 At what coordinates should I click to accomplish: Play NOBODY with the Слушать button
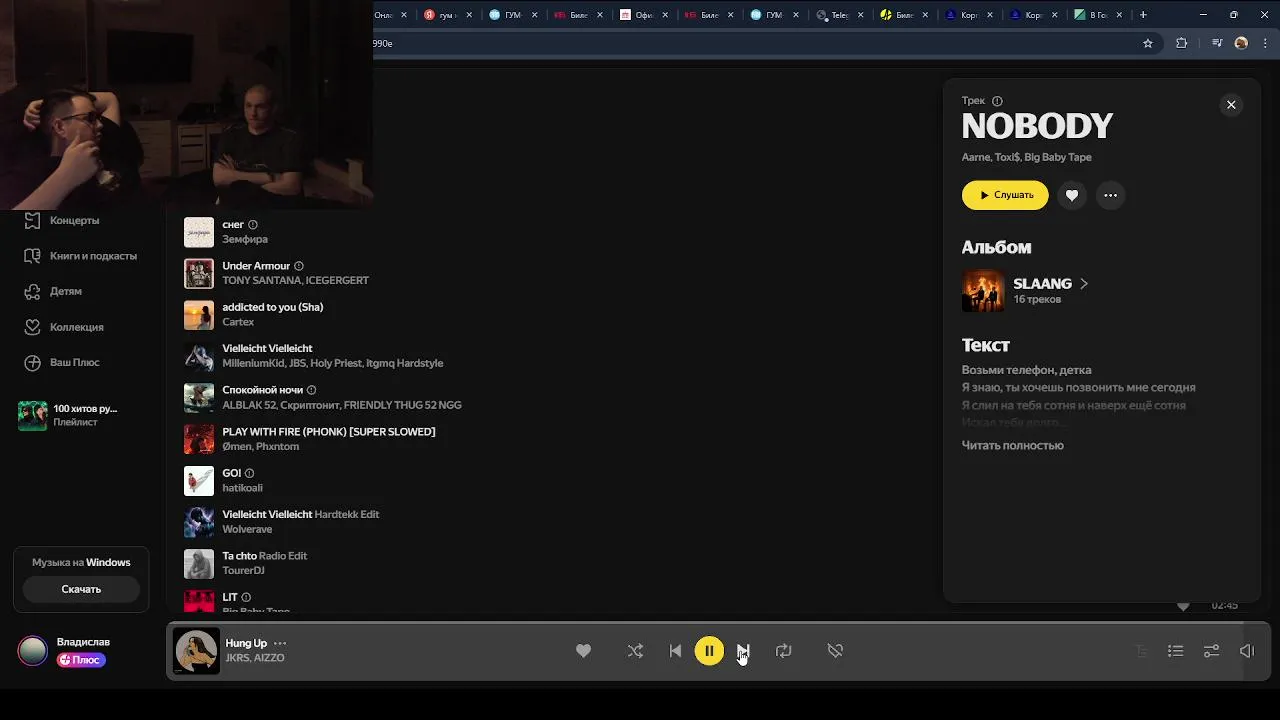pos(1005,195)
